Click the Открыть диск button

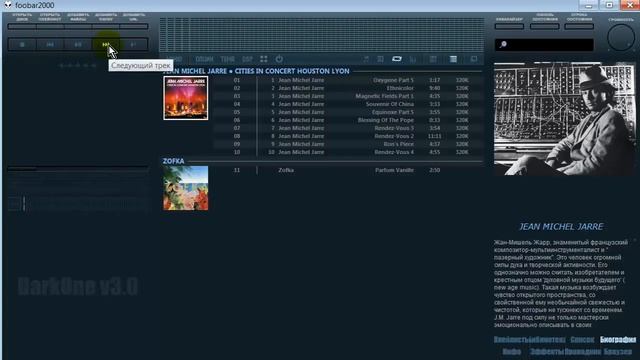tap(22, 26)
